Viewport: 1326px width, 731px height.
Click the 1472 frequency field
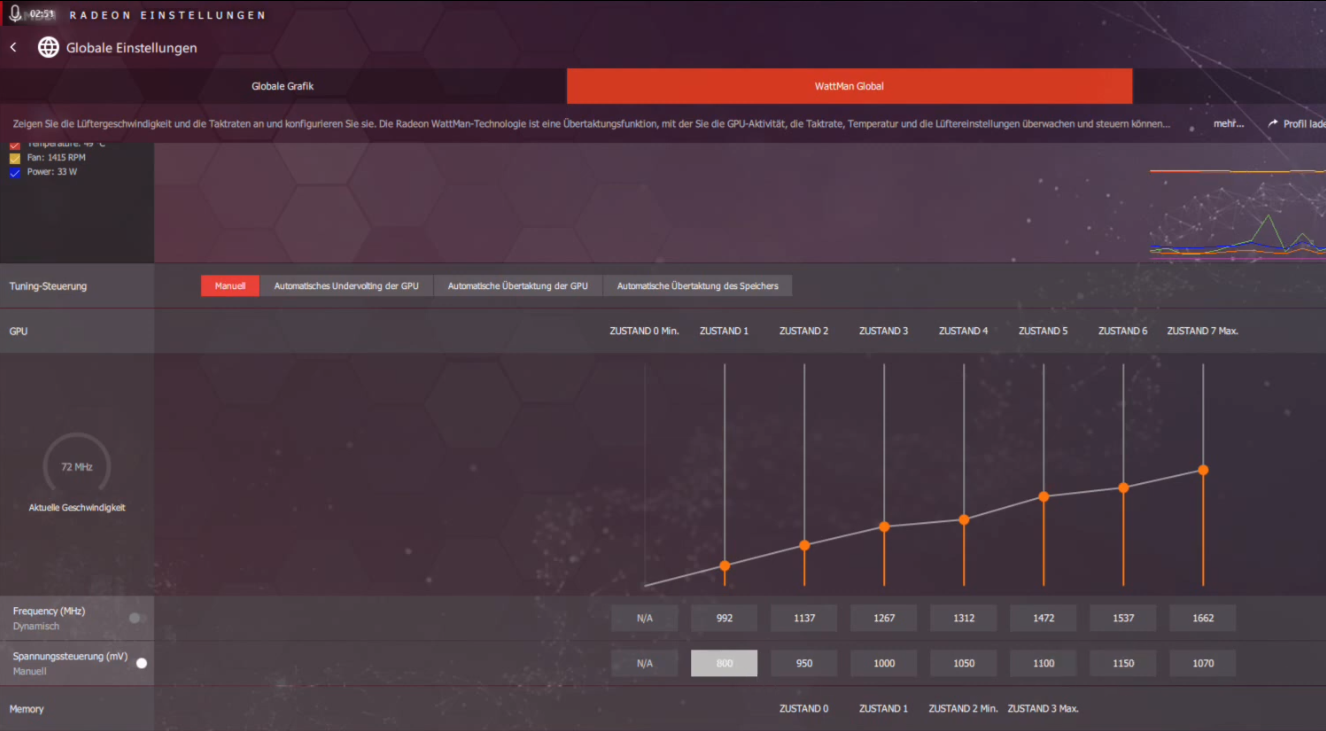1043,618
